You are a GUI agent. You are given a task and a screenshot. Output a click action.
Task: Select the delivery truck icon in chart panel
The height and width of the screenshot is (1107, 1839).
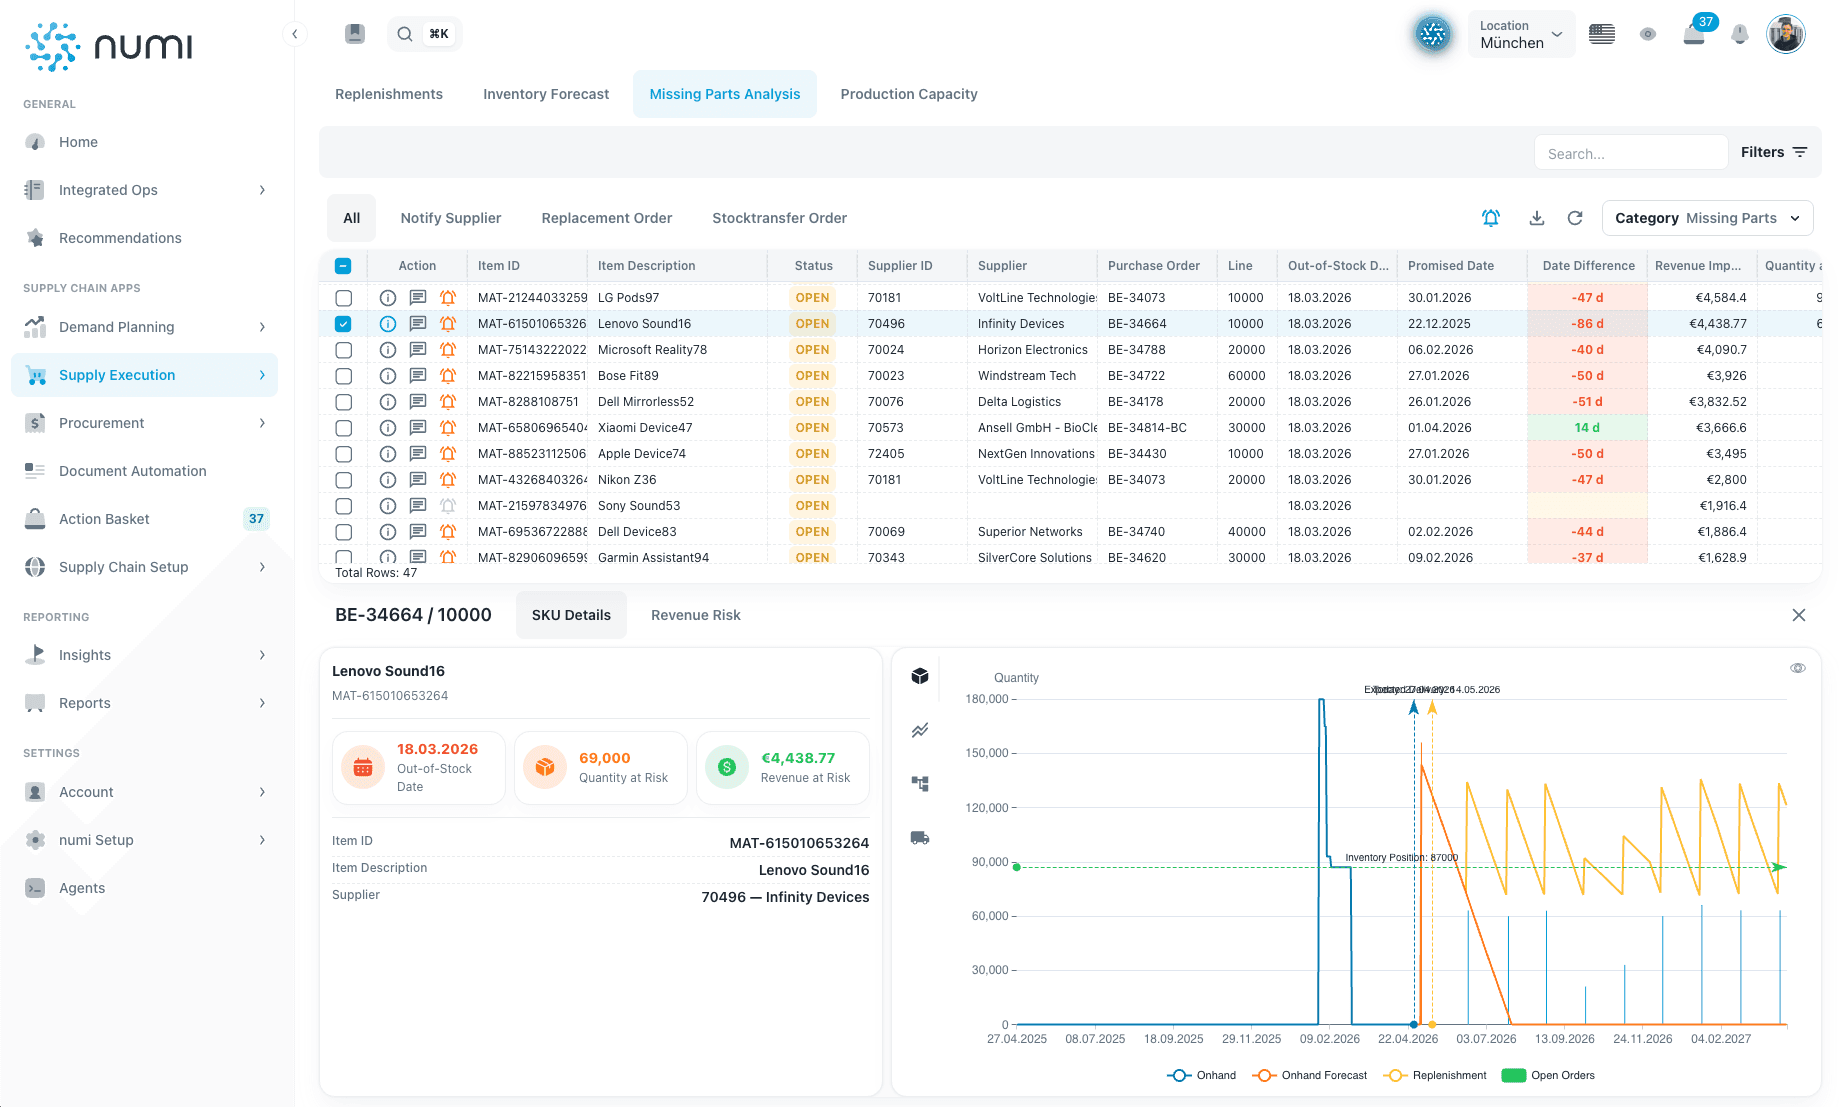(920, 838)
